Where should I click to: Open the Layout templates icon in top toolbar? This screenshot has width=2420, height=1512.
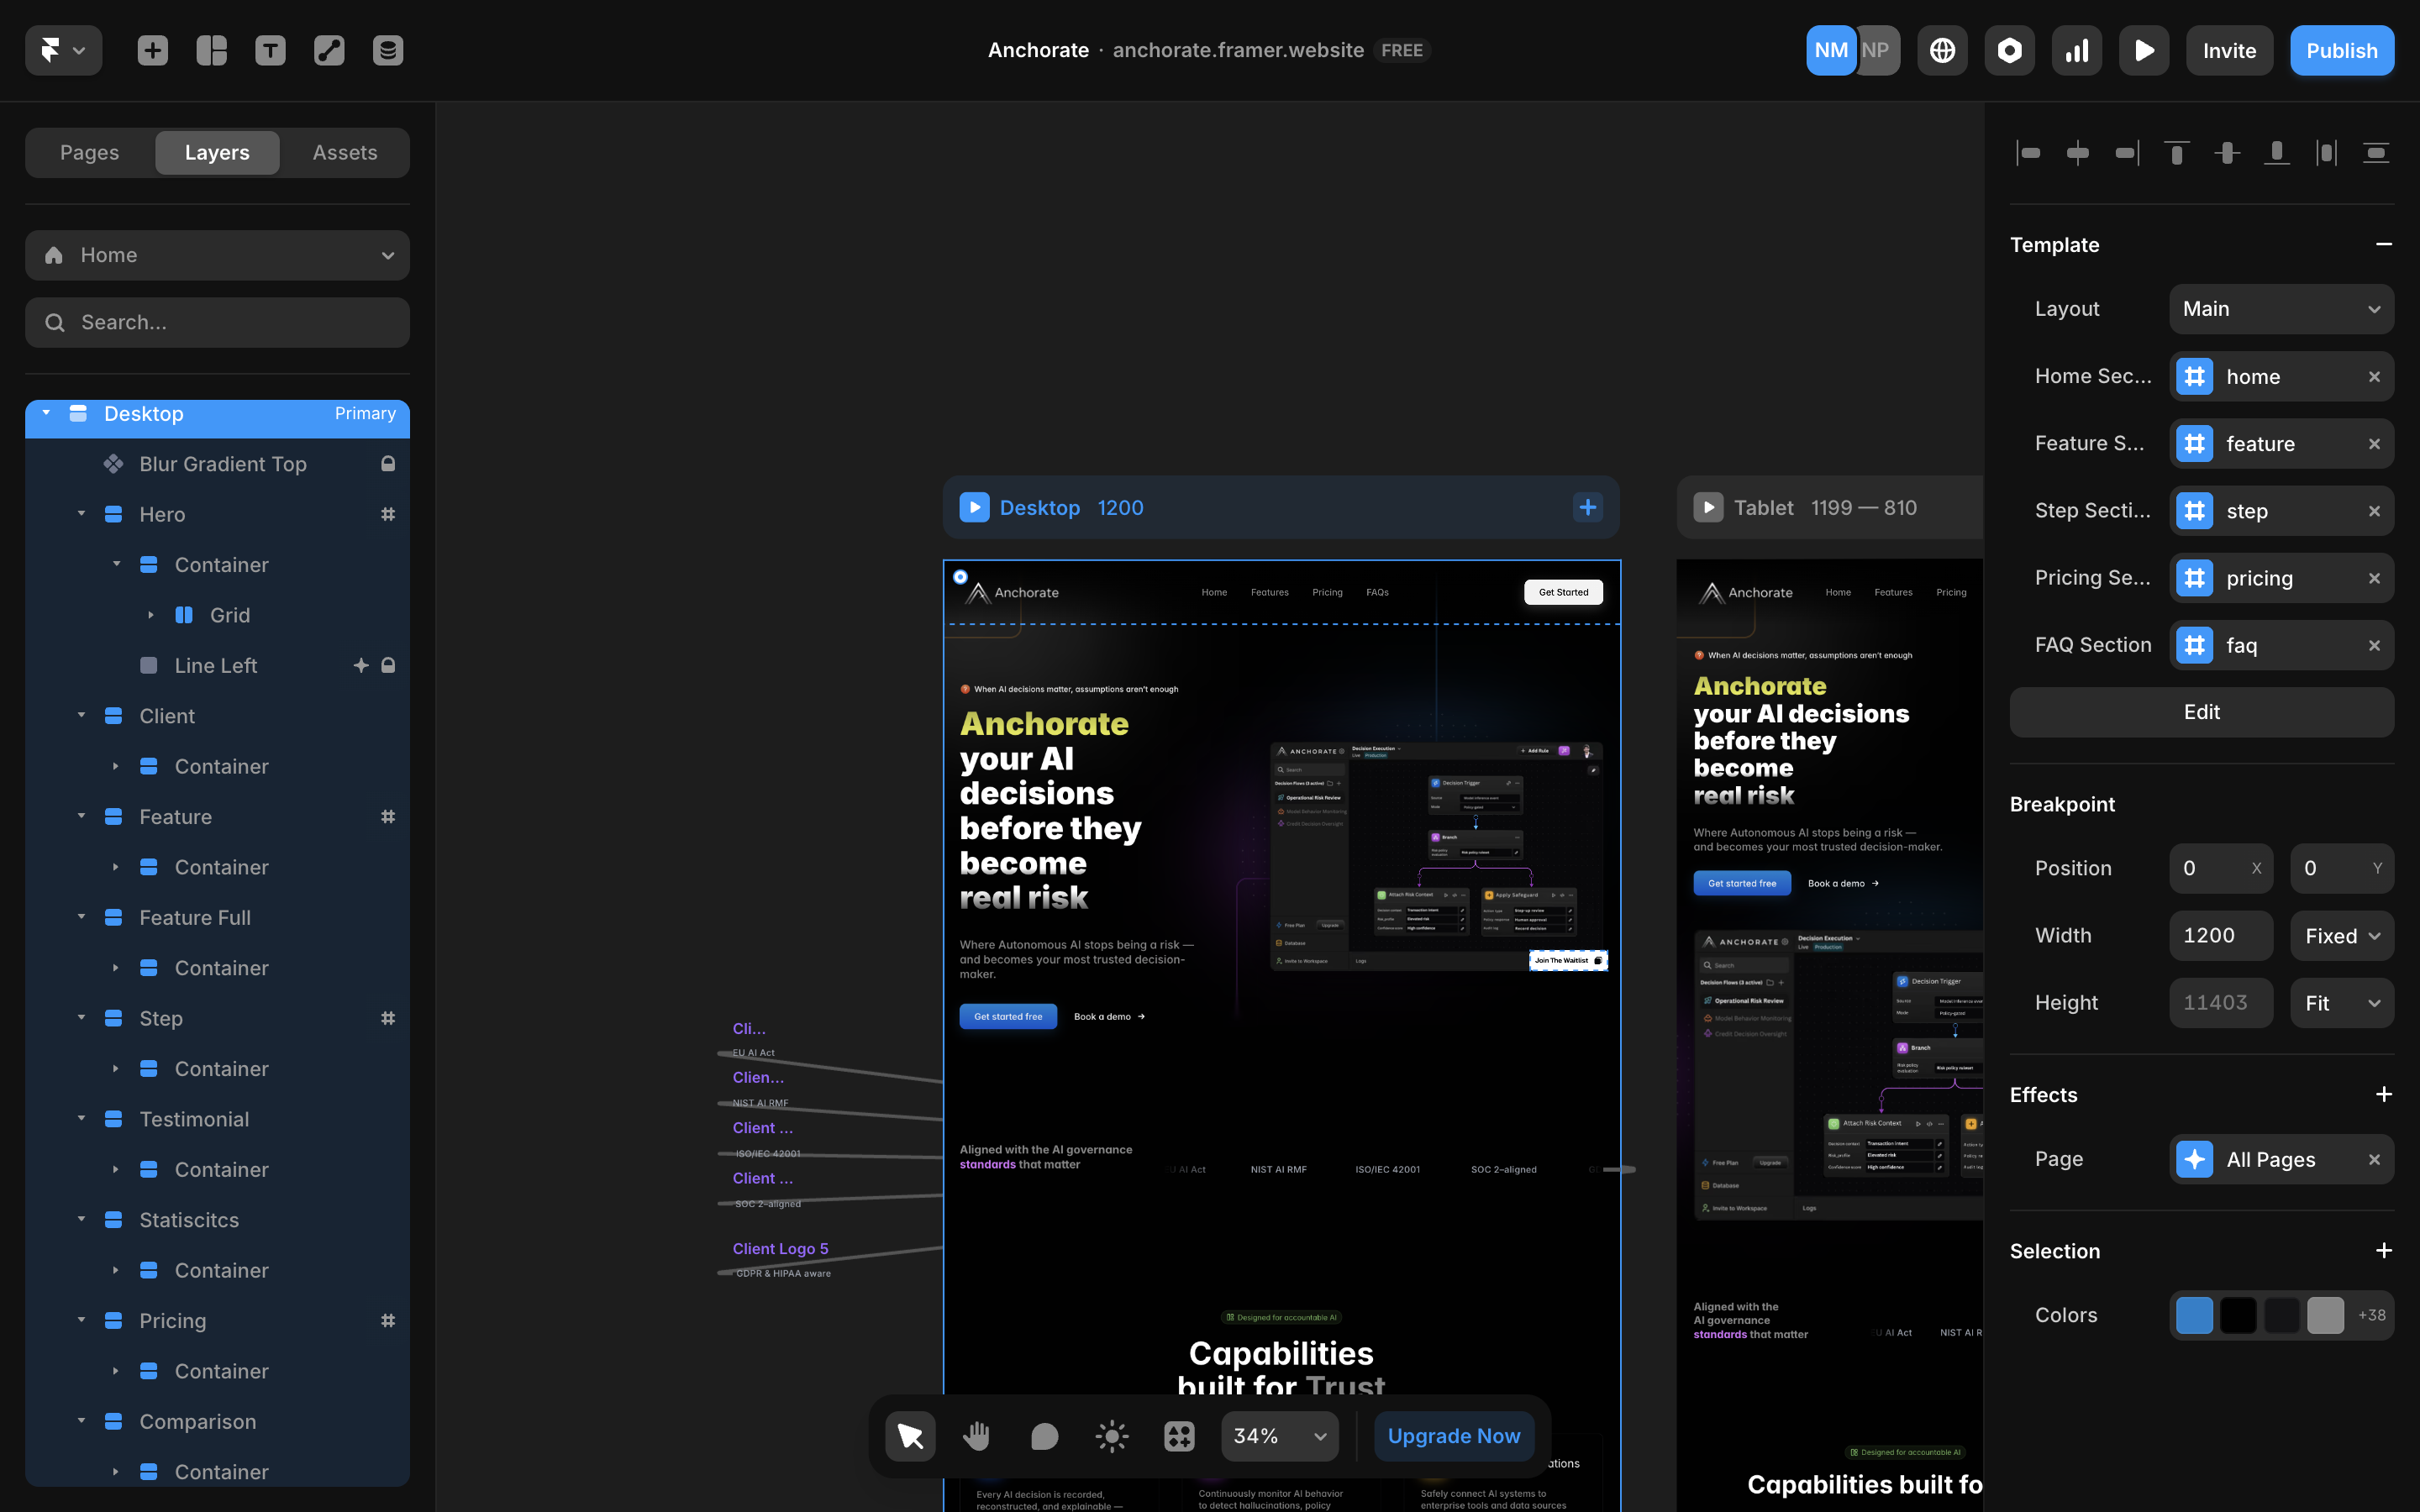coord(211,50)
